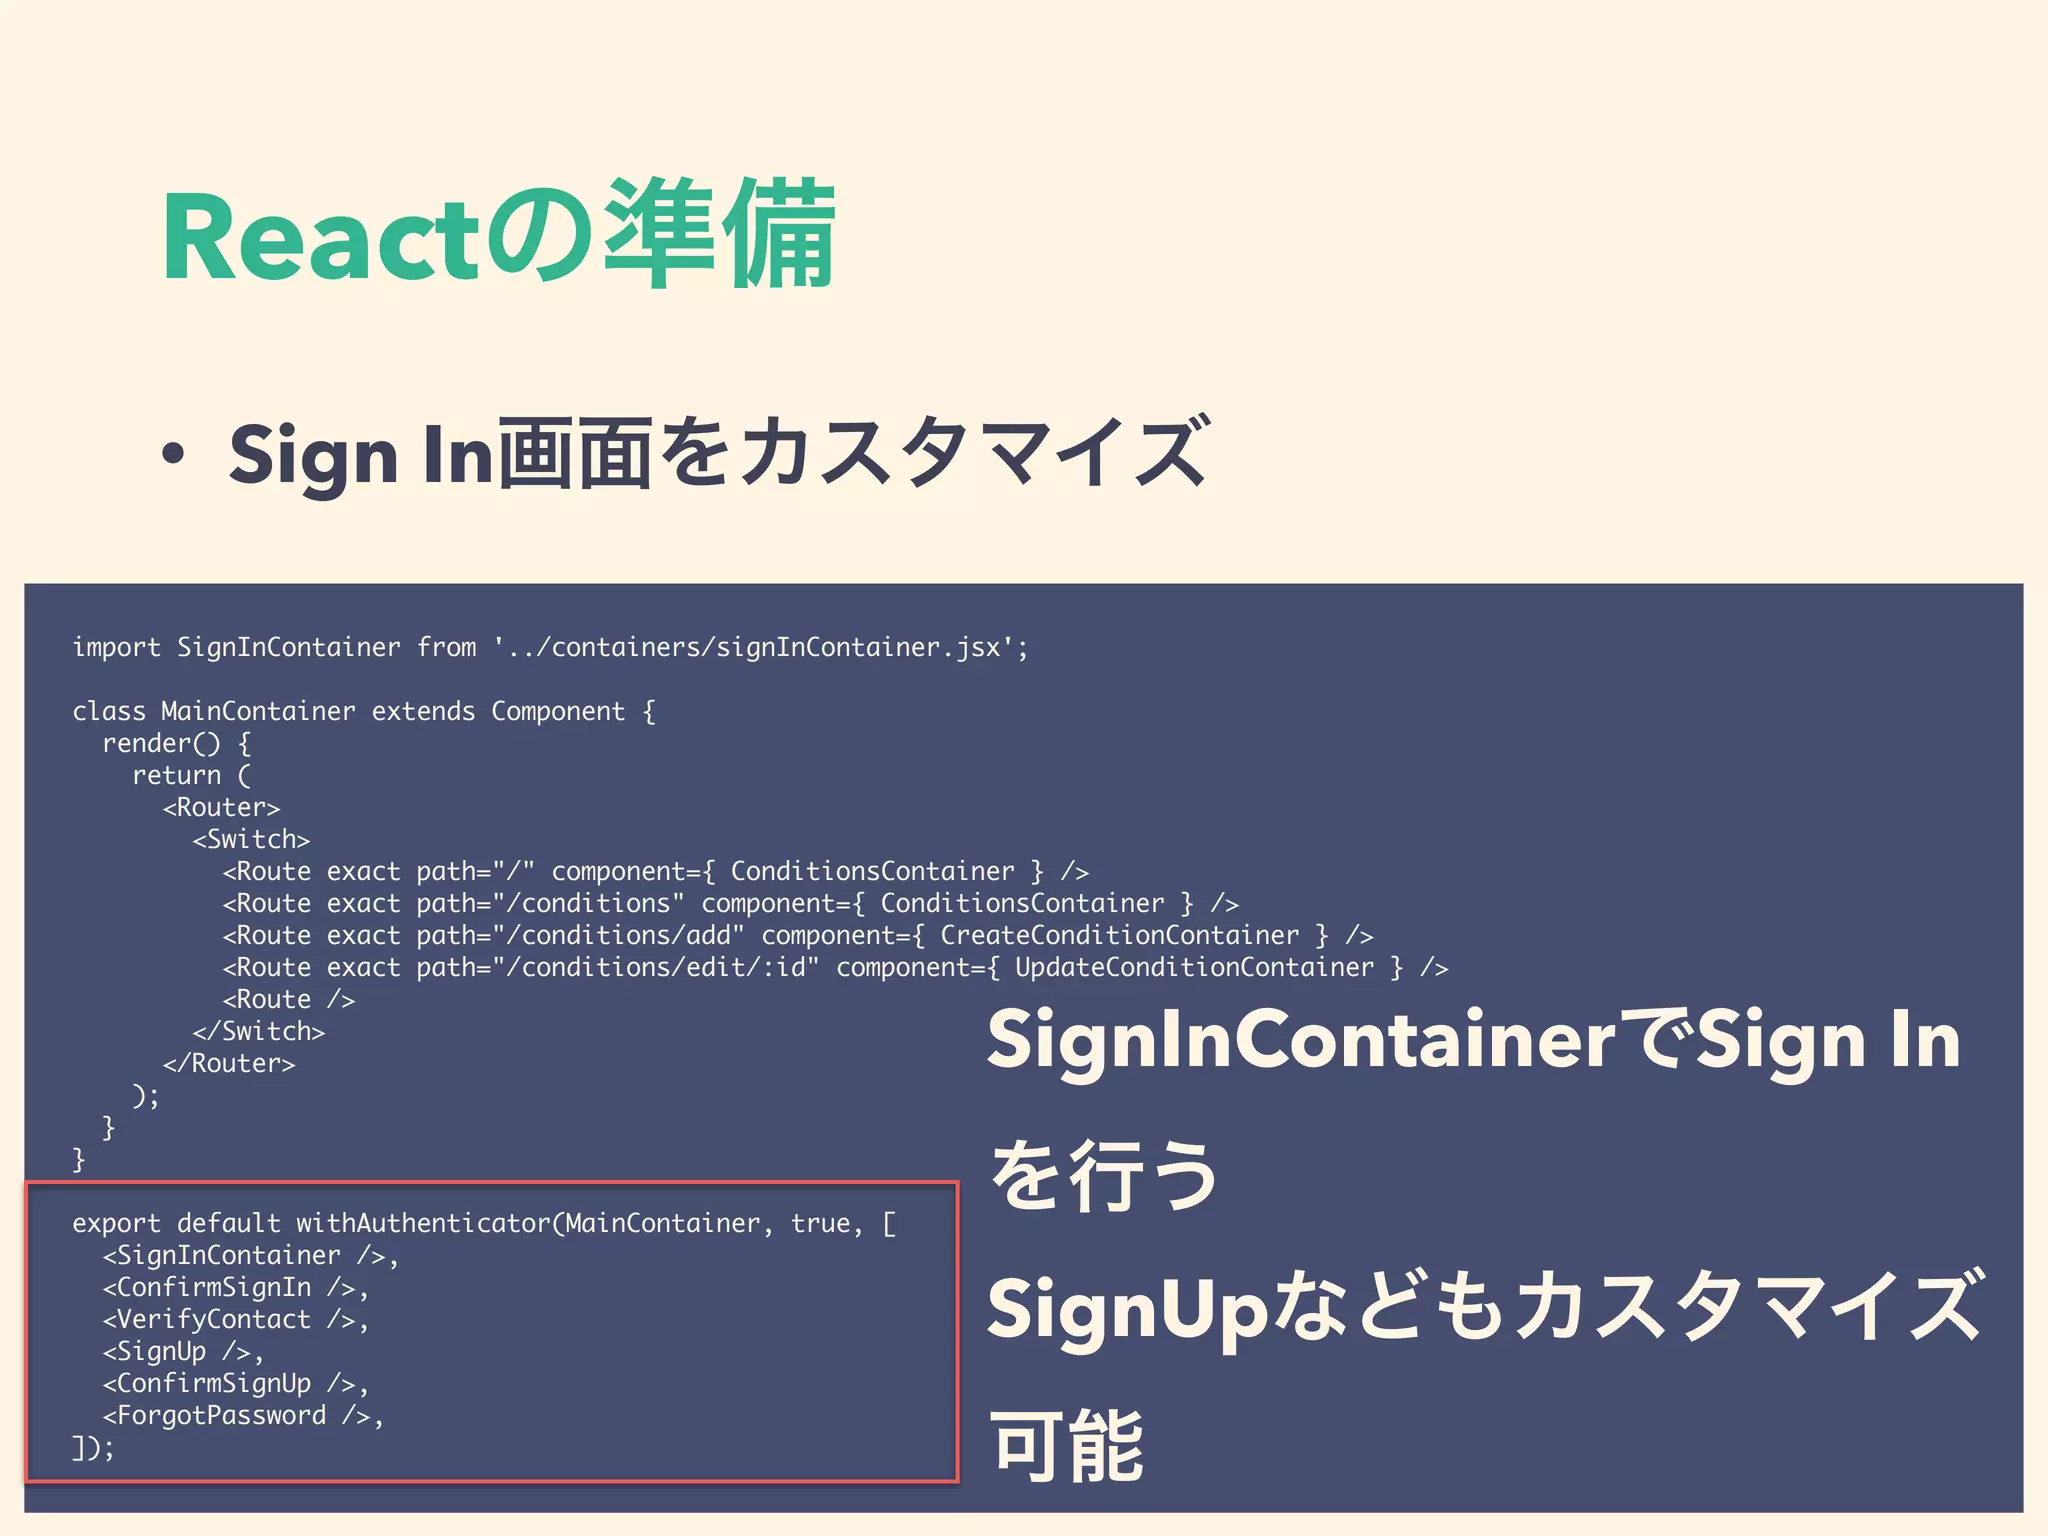Click the "<ConfirmSignUp />," line
Image resolution: width=2048 pixels, height=1536 pixels.
[x=236, y=1383]
